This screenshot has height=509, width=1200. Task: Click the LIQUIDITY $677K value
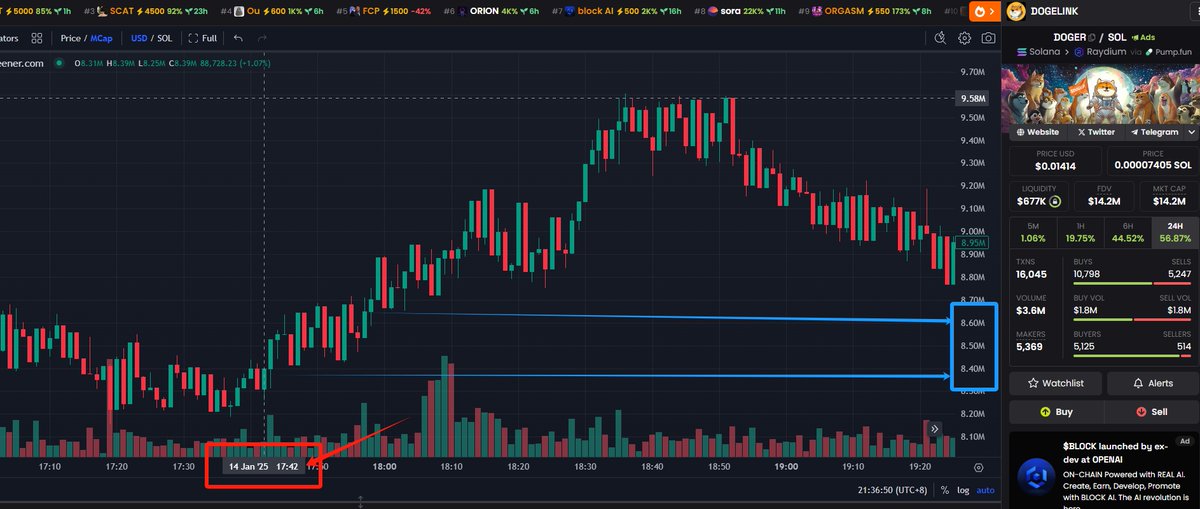click(1030, 201)
